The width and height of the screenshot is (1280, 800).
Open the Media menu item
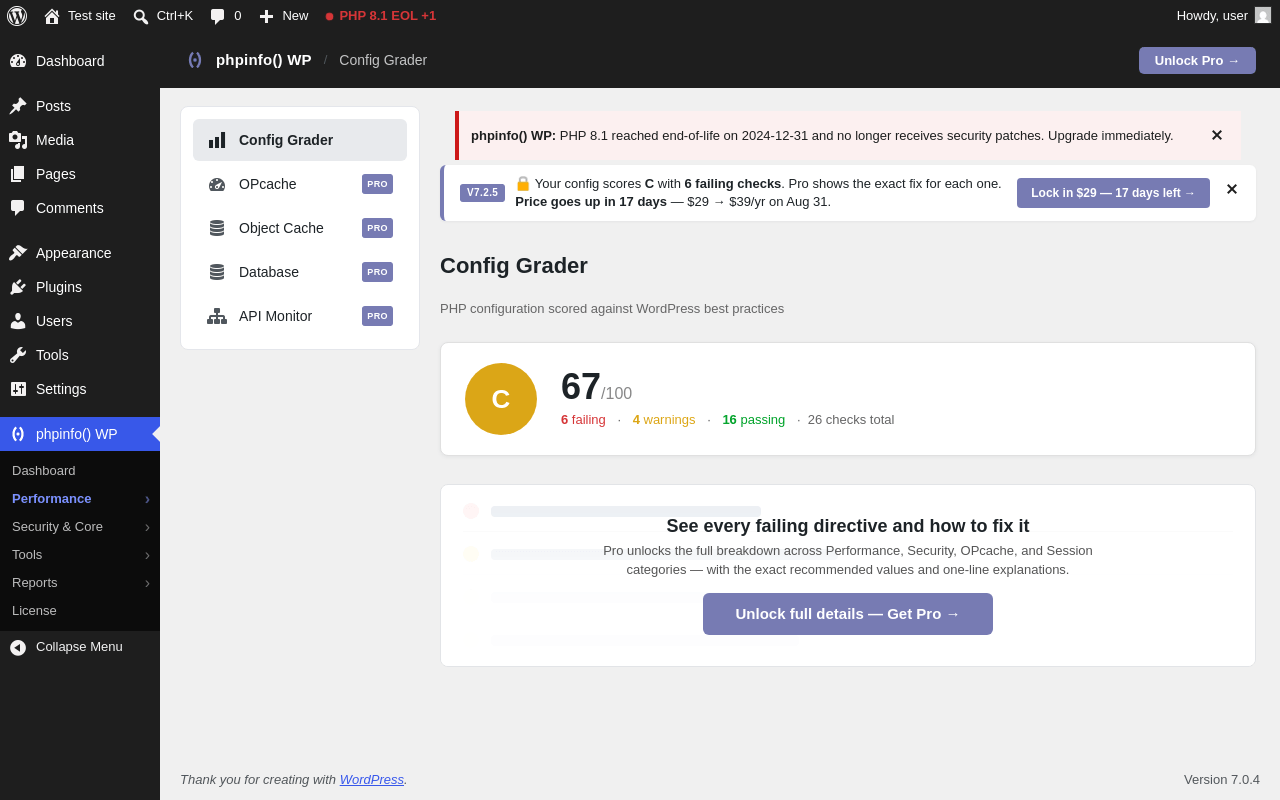point(80,140)
